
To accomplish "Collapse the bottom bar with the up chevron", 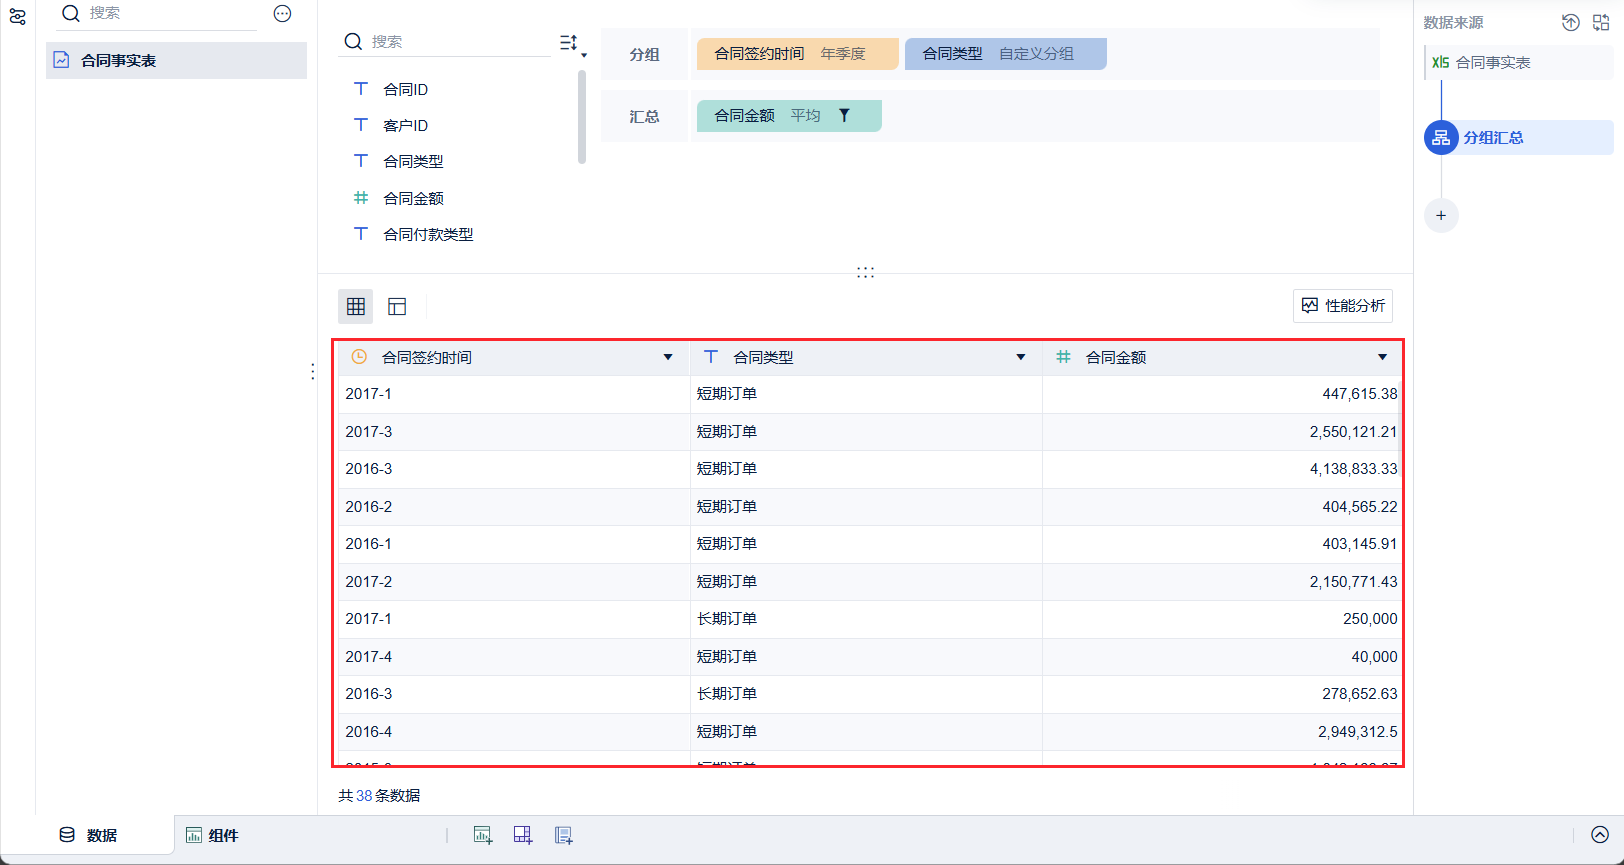I will (x=1600, y=835).
